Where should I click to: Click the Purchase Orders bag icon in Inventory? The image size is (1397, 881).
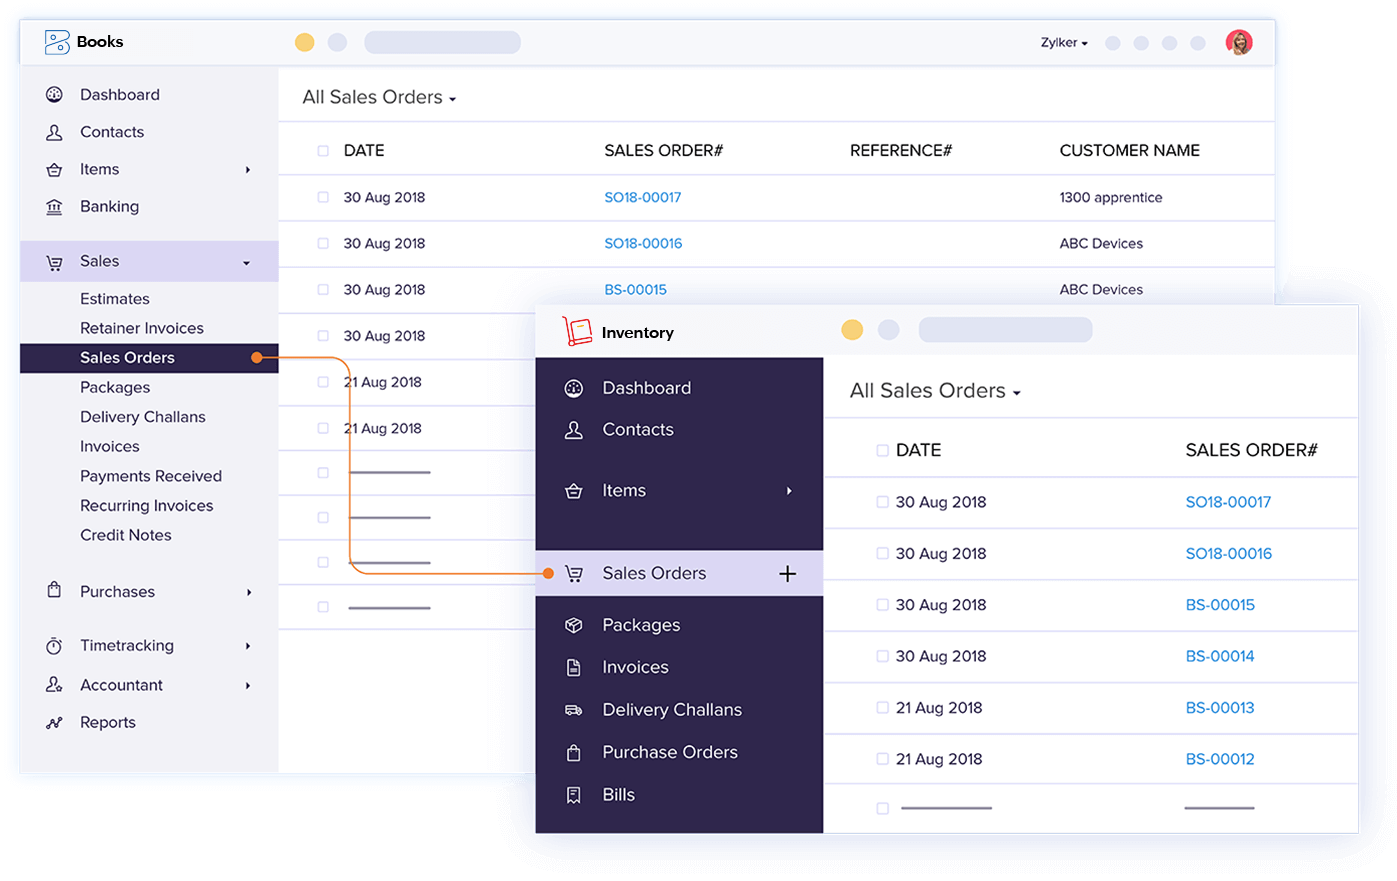tap(574, 753)
